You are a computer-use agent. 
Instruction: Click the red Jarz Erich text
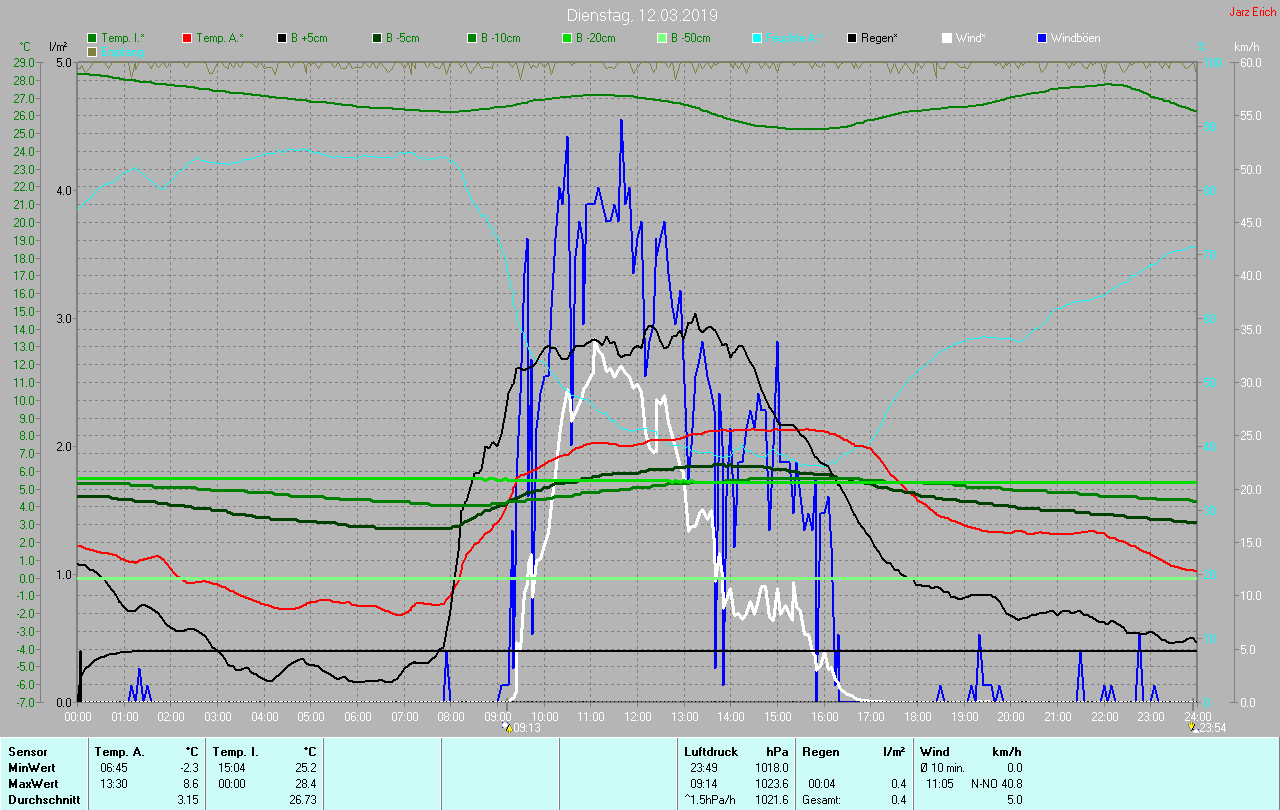(1253, 12)
